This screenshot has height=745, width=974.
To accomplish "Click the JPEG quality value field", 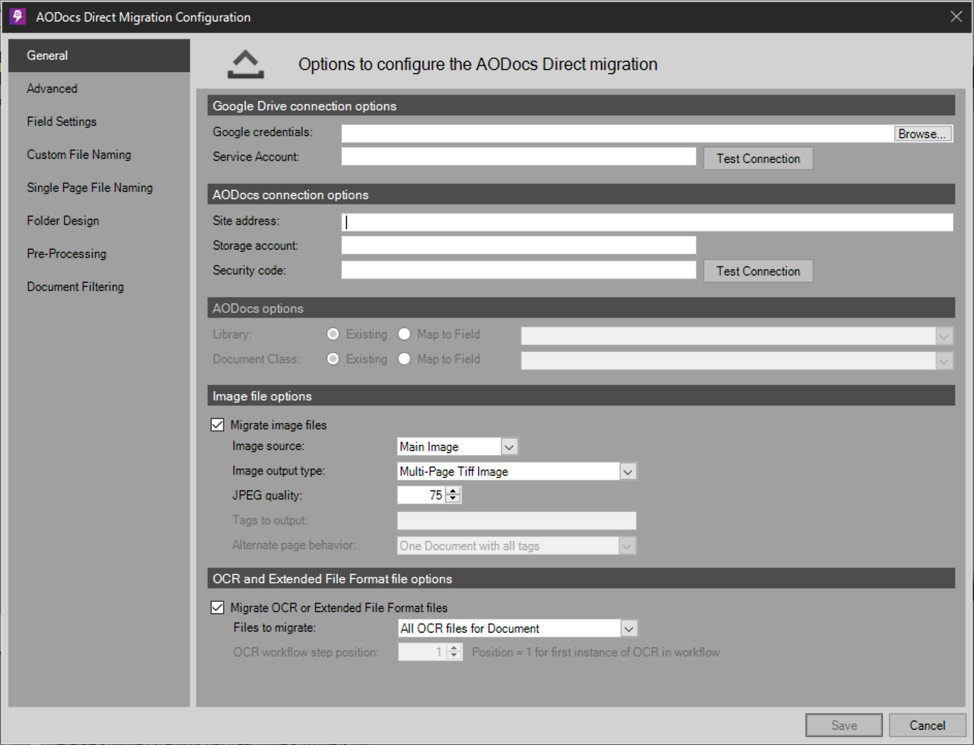I will click(x=422, y=495).
